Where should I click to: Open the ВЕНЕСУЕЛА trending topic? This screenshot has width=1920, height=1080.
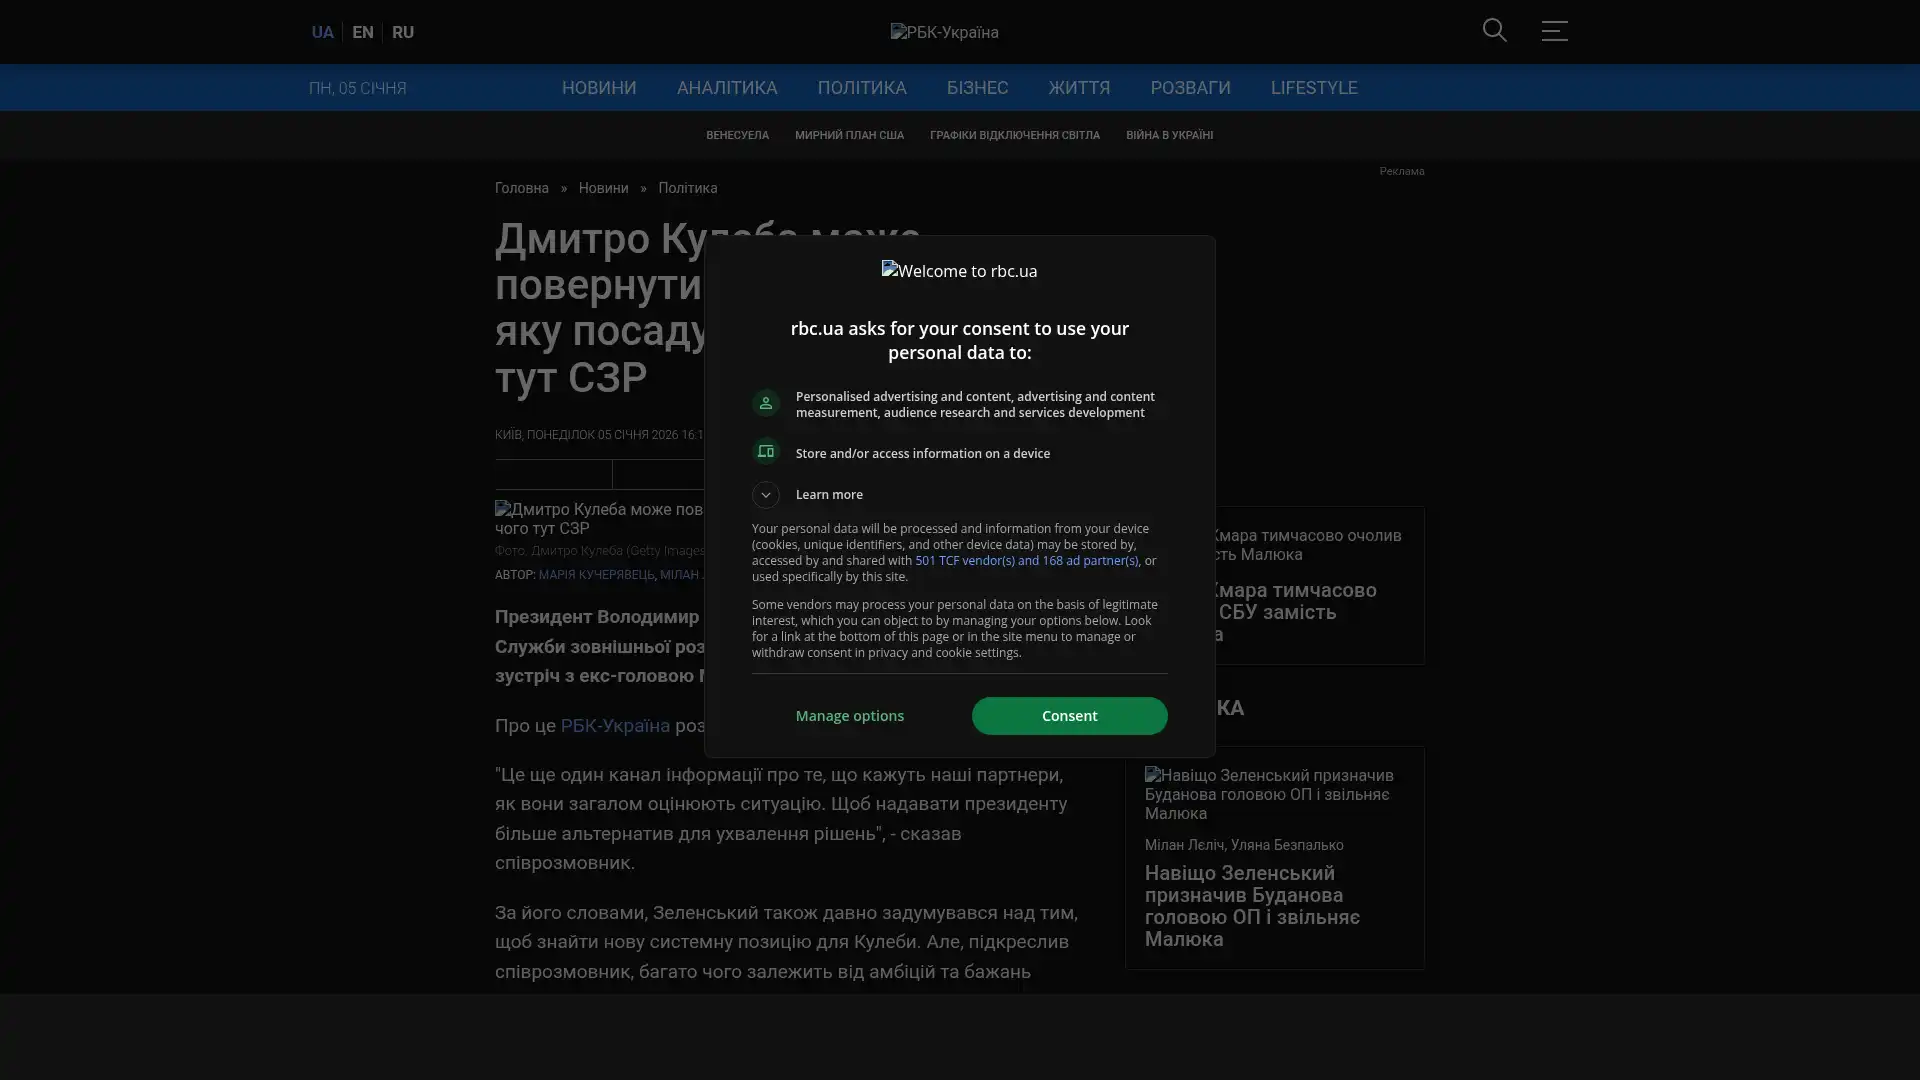pos(737,135)
